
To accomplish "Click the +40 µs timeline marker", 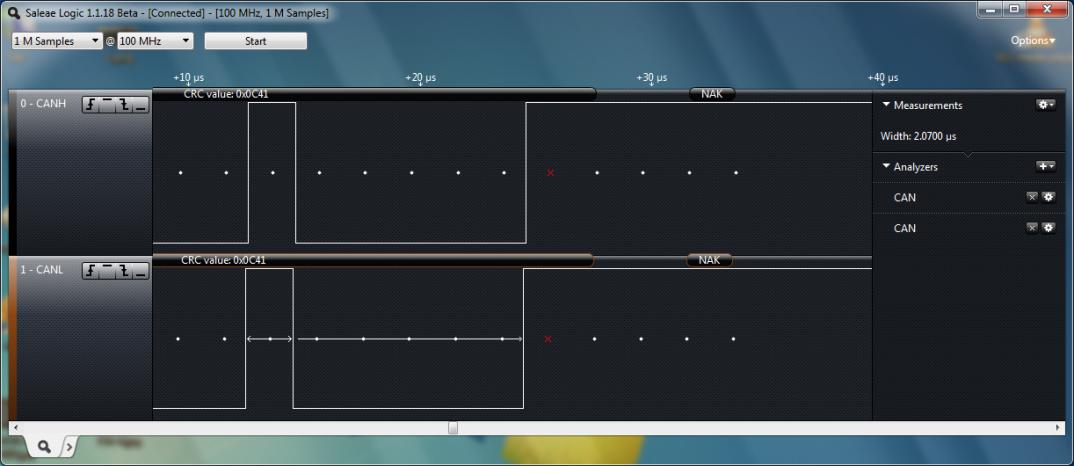I will 882,78.
